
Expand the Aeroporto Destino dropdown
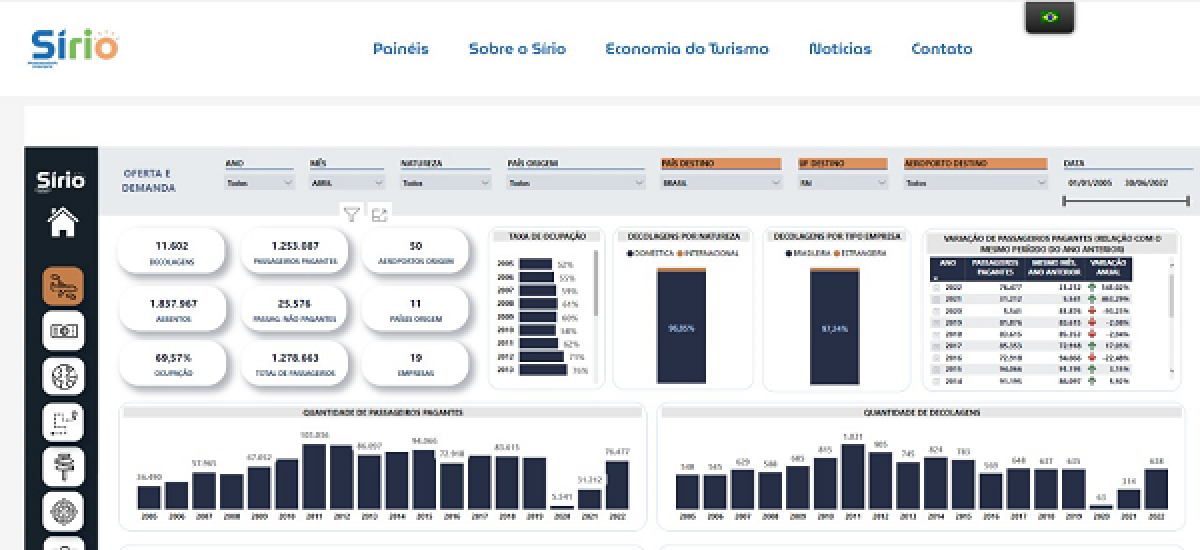(975, 183)
